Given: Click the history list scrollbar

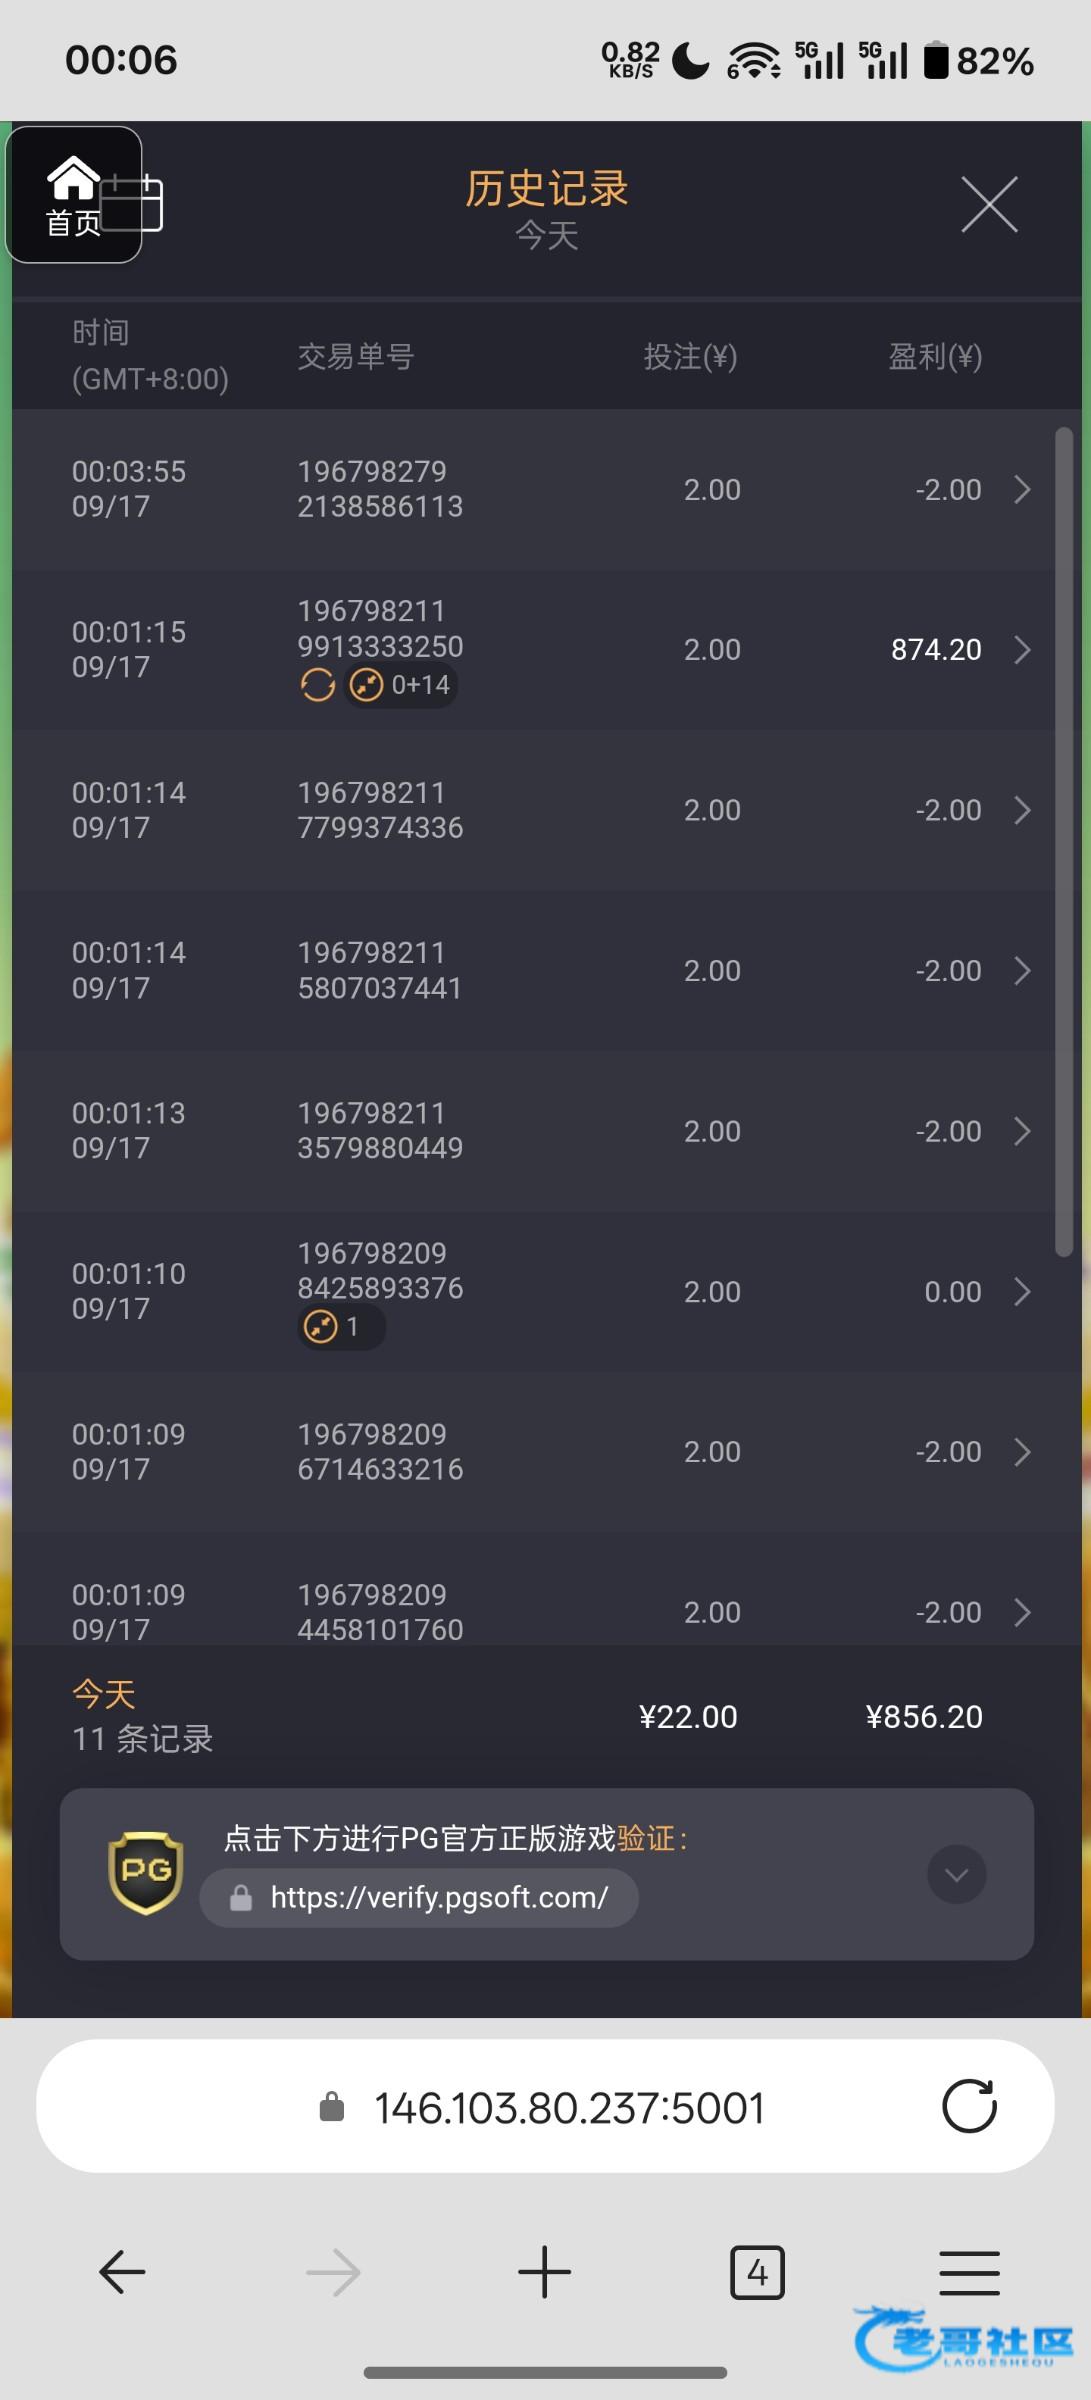Looking at the screenshot, I should (x=1064, y=840).
